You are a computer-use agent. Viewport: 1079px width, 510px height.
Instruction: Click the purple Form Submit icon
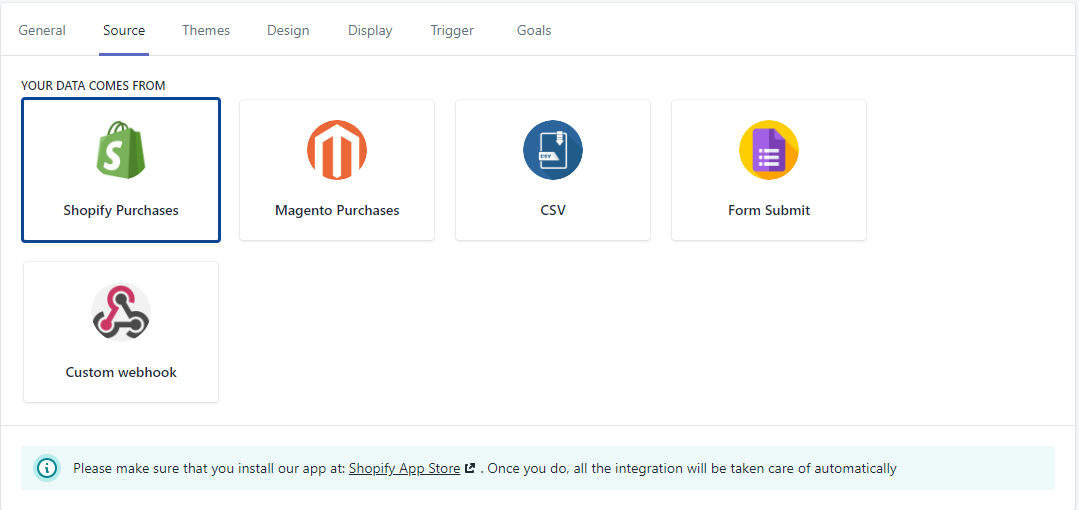click(x=769, y=150)
